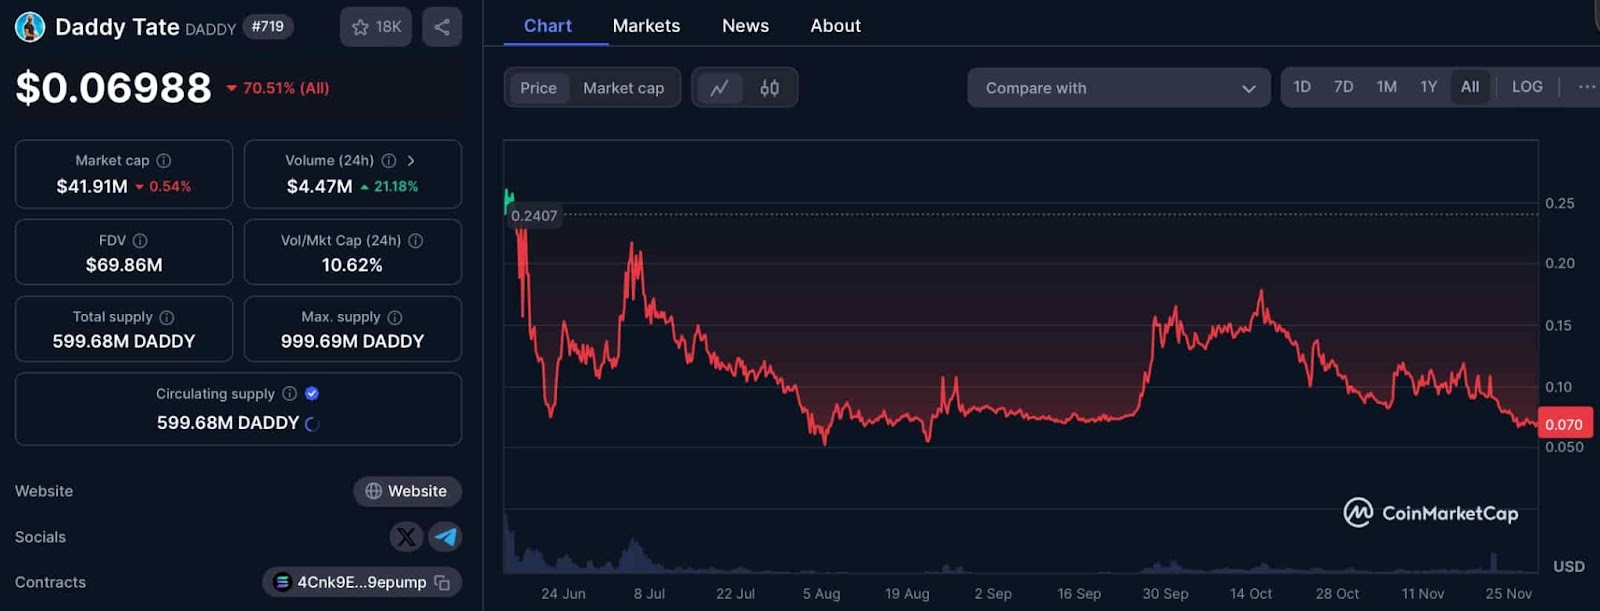Click the share icon button
This screenshot has height=611, width=1600.
click(x=442, y=27)
